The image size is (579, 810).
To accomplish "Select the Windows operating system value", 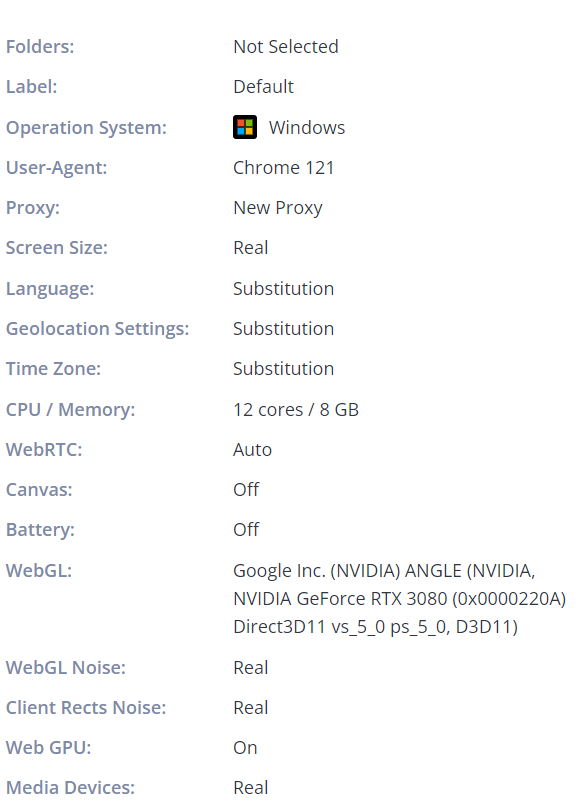I will click(307, 128).
